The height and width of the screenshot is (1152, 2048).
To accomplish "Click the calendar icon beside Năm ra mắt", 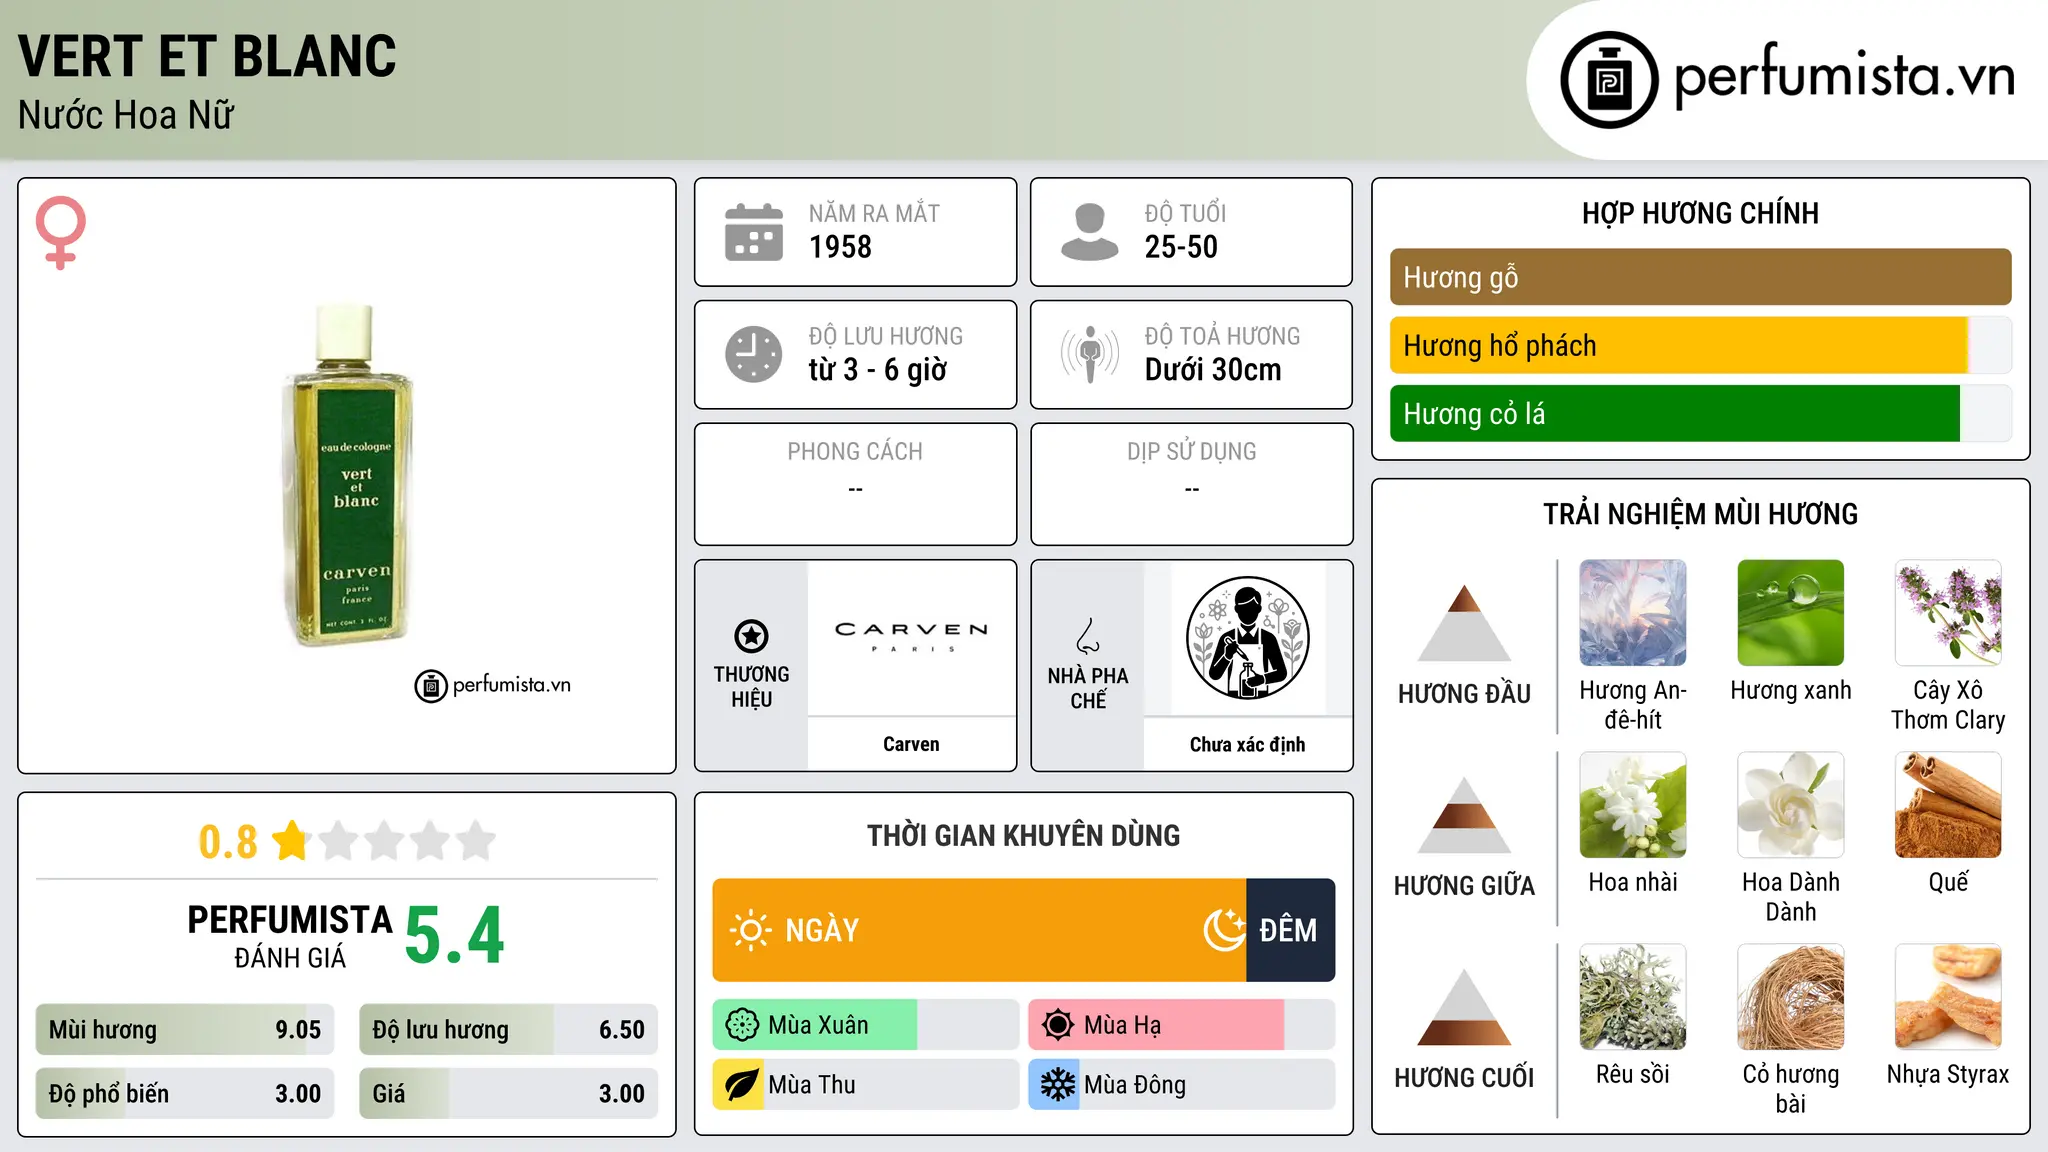I will 754,232.
